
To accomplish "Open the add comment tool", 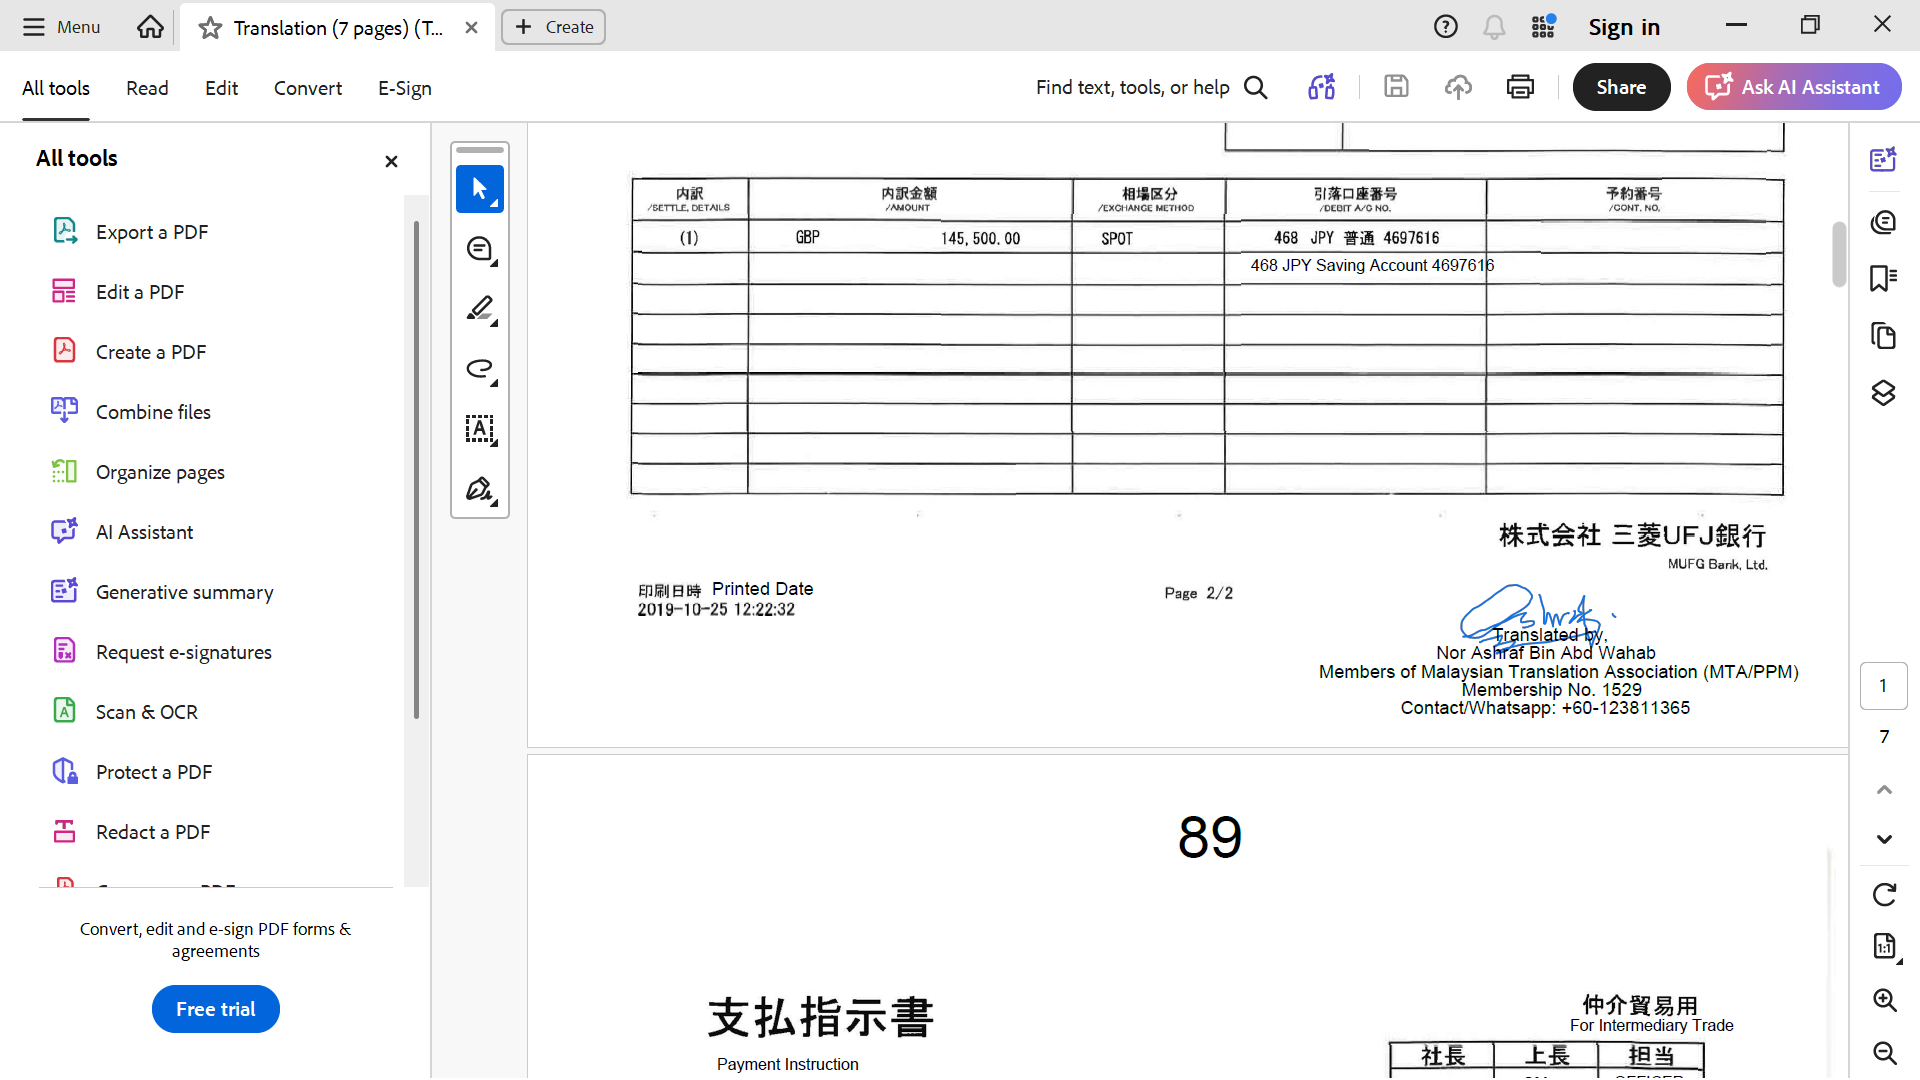I will click(x=480, y=249).
